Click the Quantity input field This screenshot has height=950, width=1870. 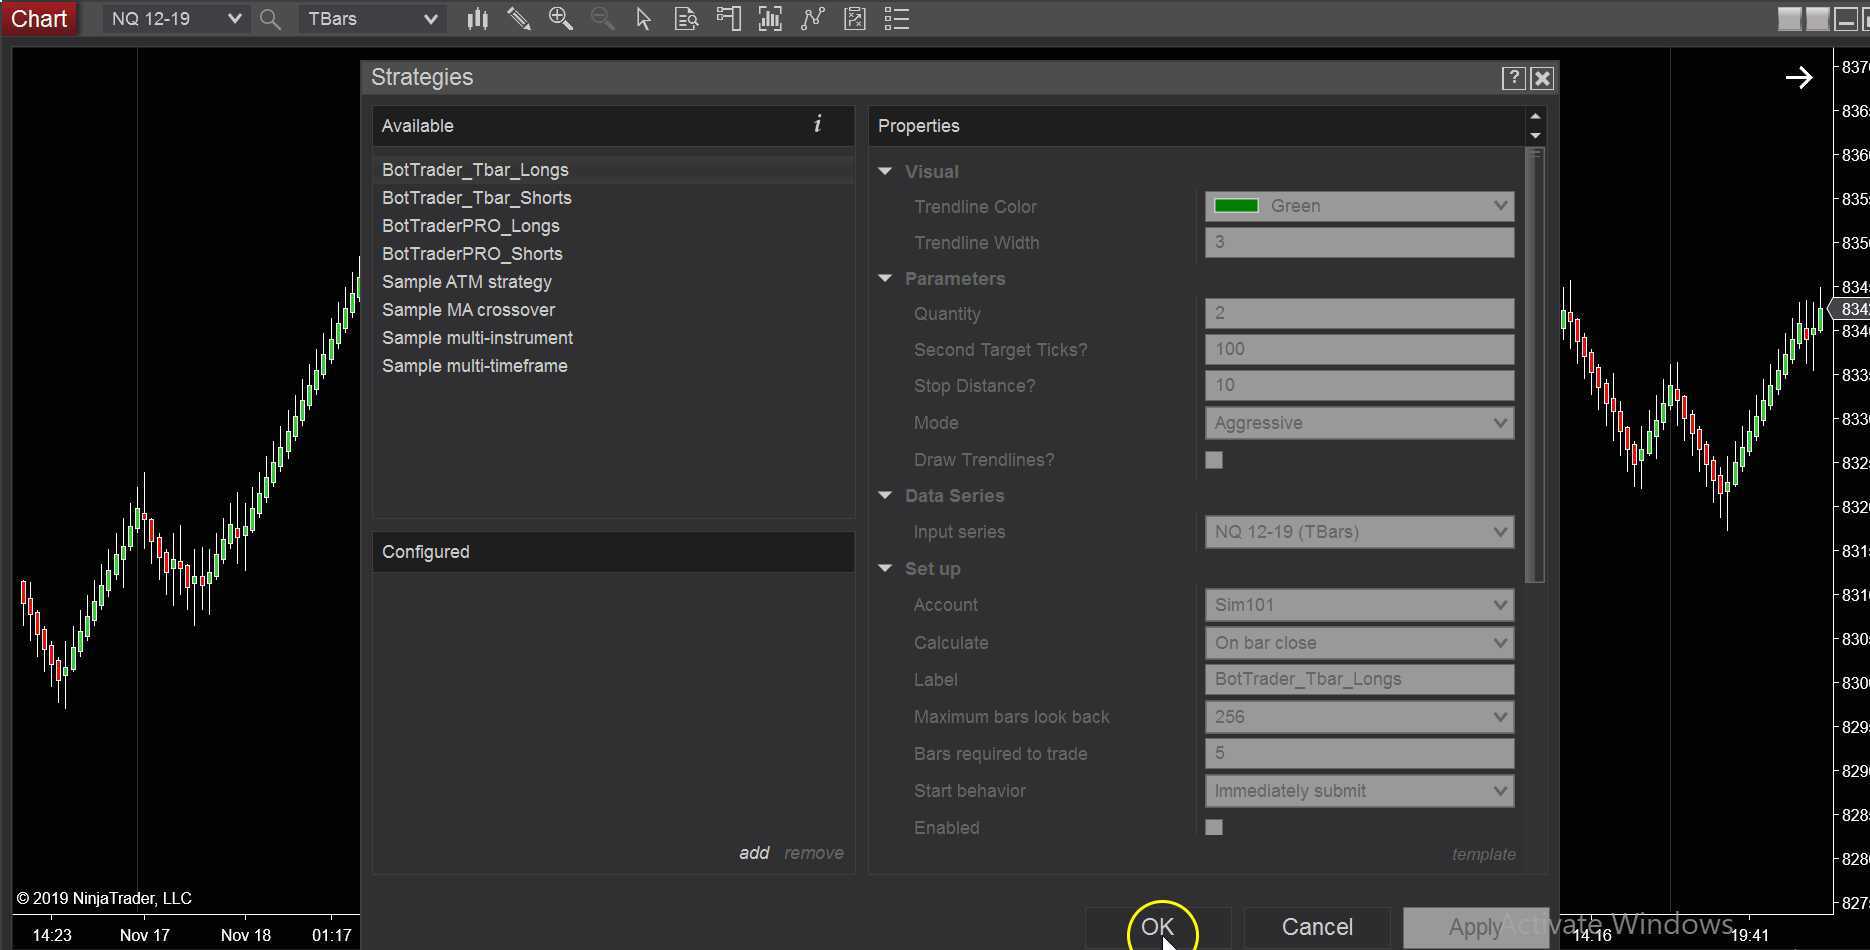pyautogui.click(x=1358, y=314)
